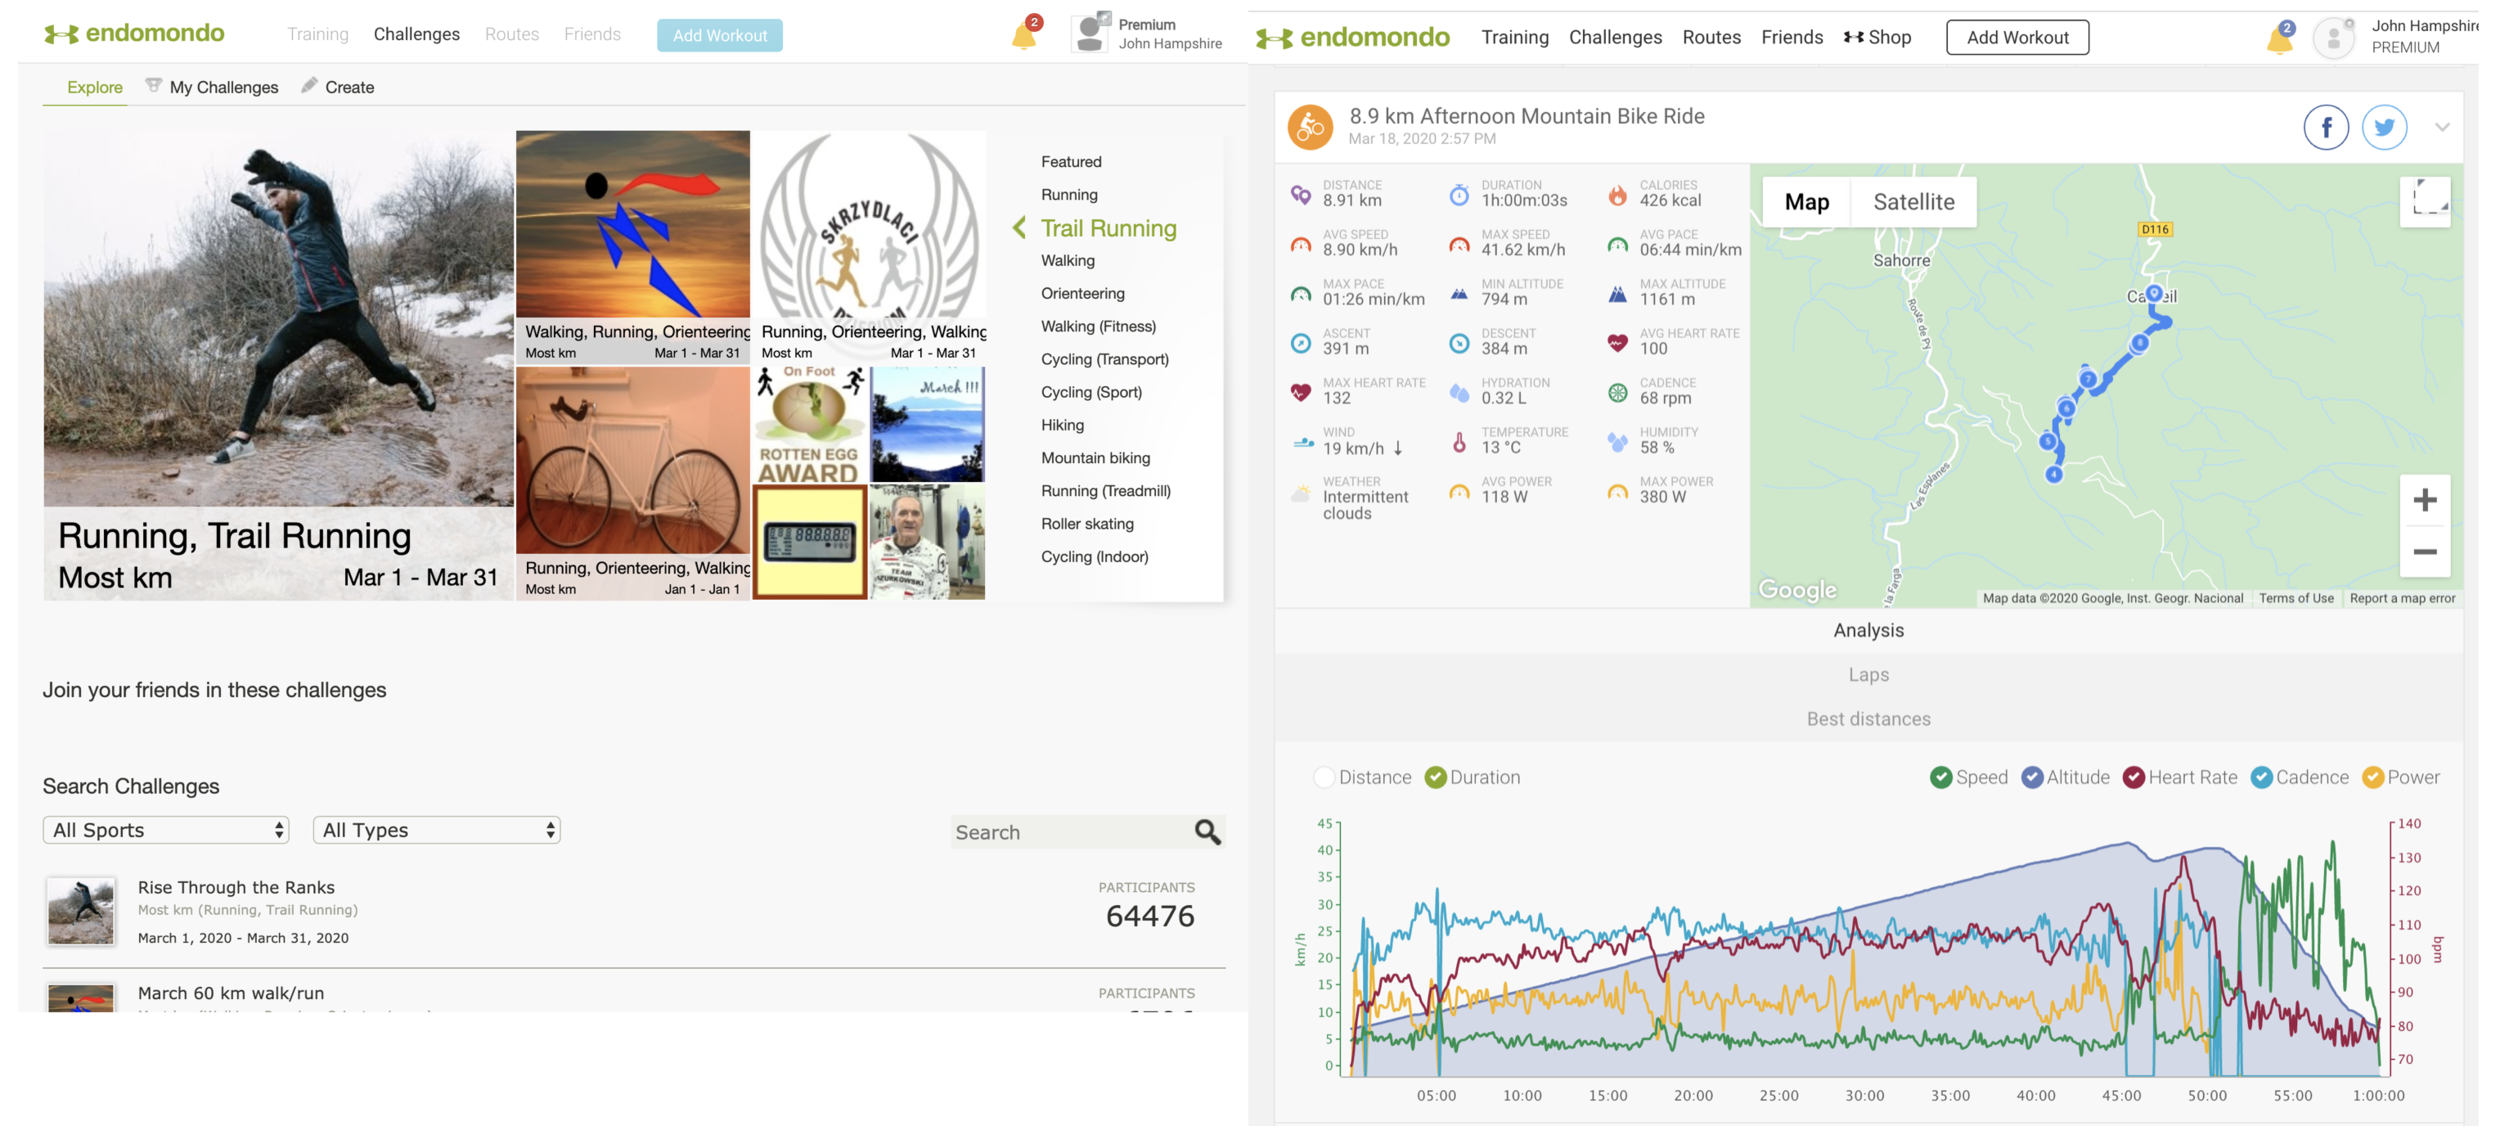Viewport: 2500px width, 1144px height.
Task: Click the Distance stat icon
Action: 1300,194
